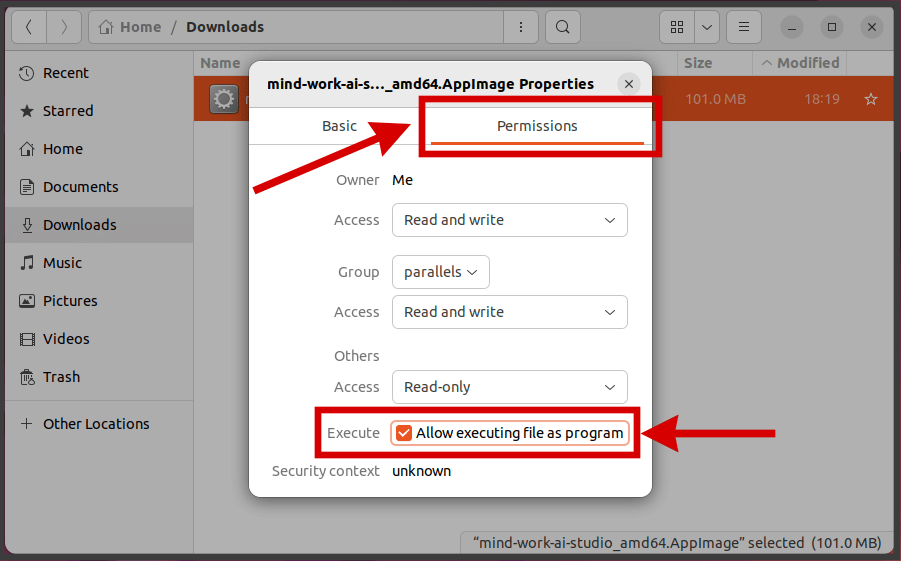Open Trash in the sidebar
Viewport: 901px width, 561px height.
(x=61, y=377)
